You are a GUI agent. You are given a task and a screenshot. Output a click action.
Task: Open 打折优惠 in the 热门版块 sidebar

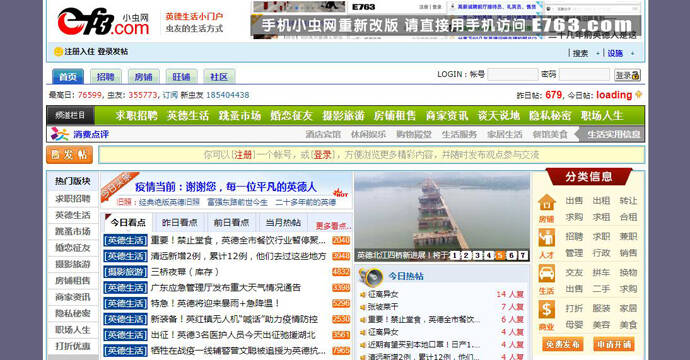pos(73,346)
